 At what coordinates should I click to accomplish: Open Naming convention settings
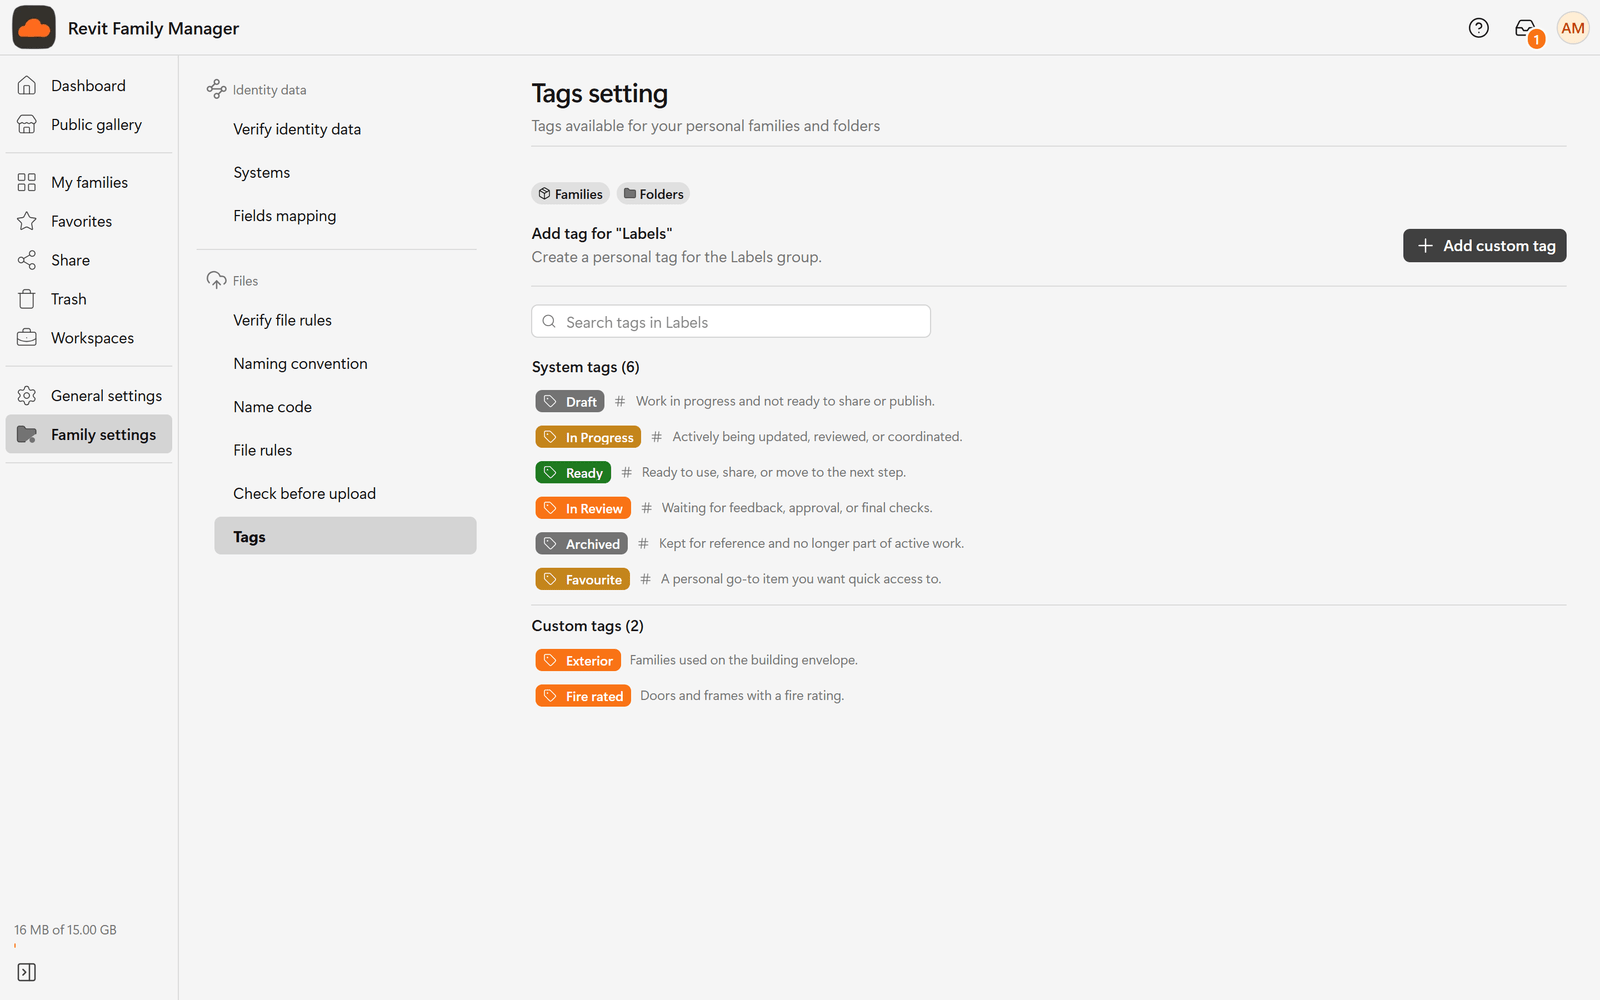pyautogui.click(x=345, y=363)
